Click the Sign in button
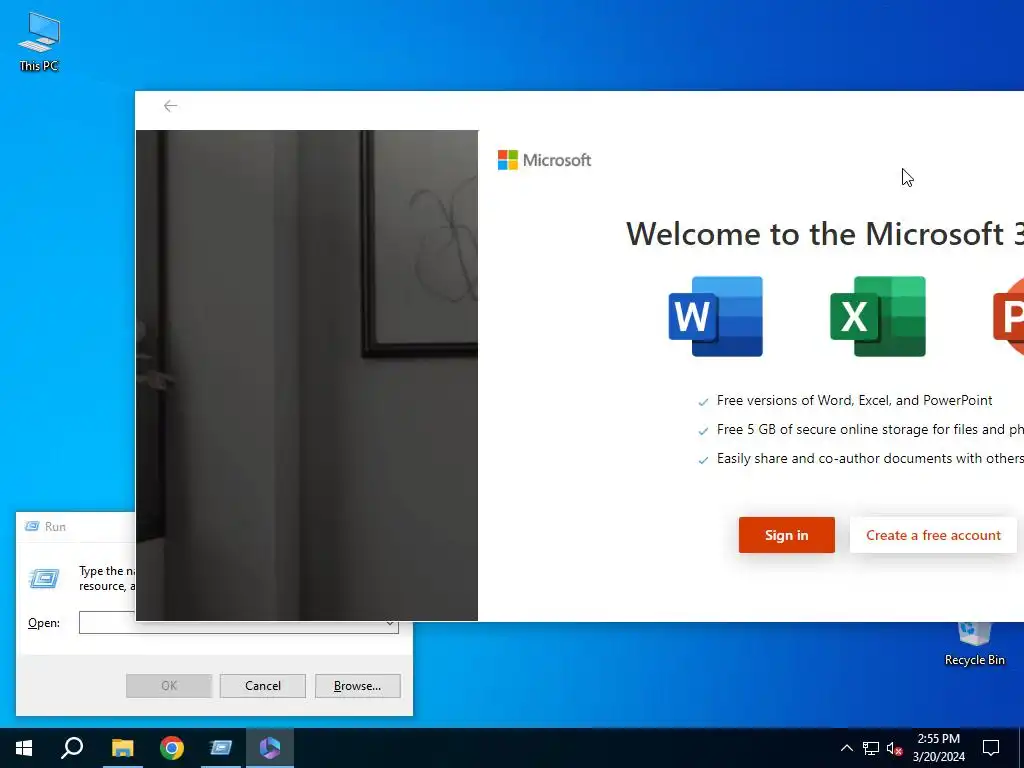The image size is (1024, 768). (786, 535)
